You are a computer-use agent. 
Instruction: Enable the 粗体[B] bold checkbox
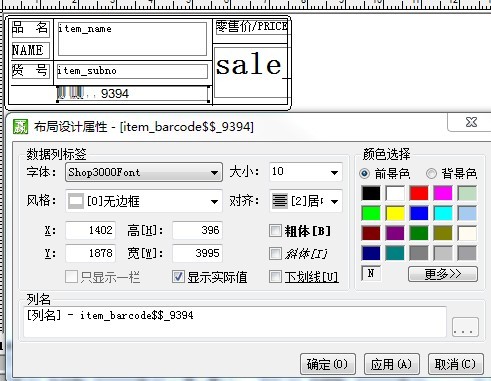coord(275,231)
